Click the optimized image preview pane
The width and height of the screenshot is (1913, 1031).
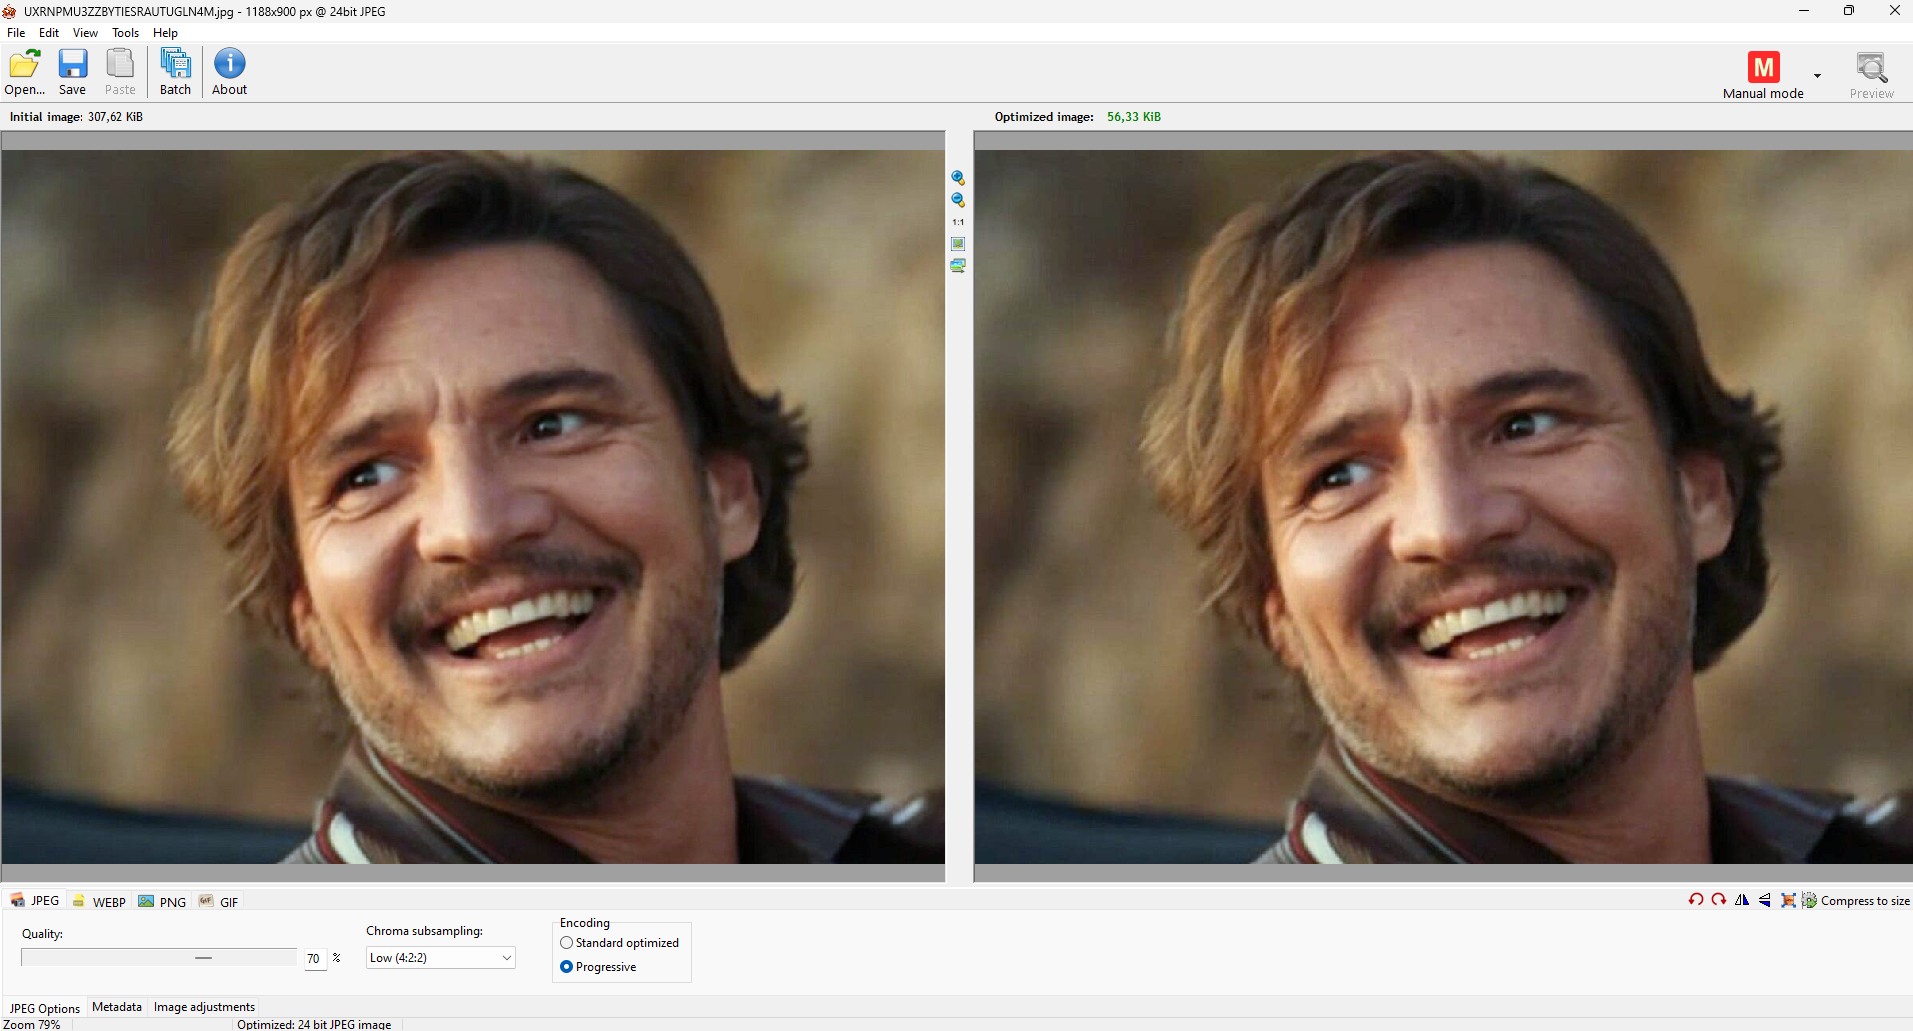1443,507
